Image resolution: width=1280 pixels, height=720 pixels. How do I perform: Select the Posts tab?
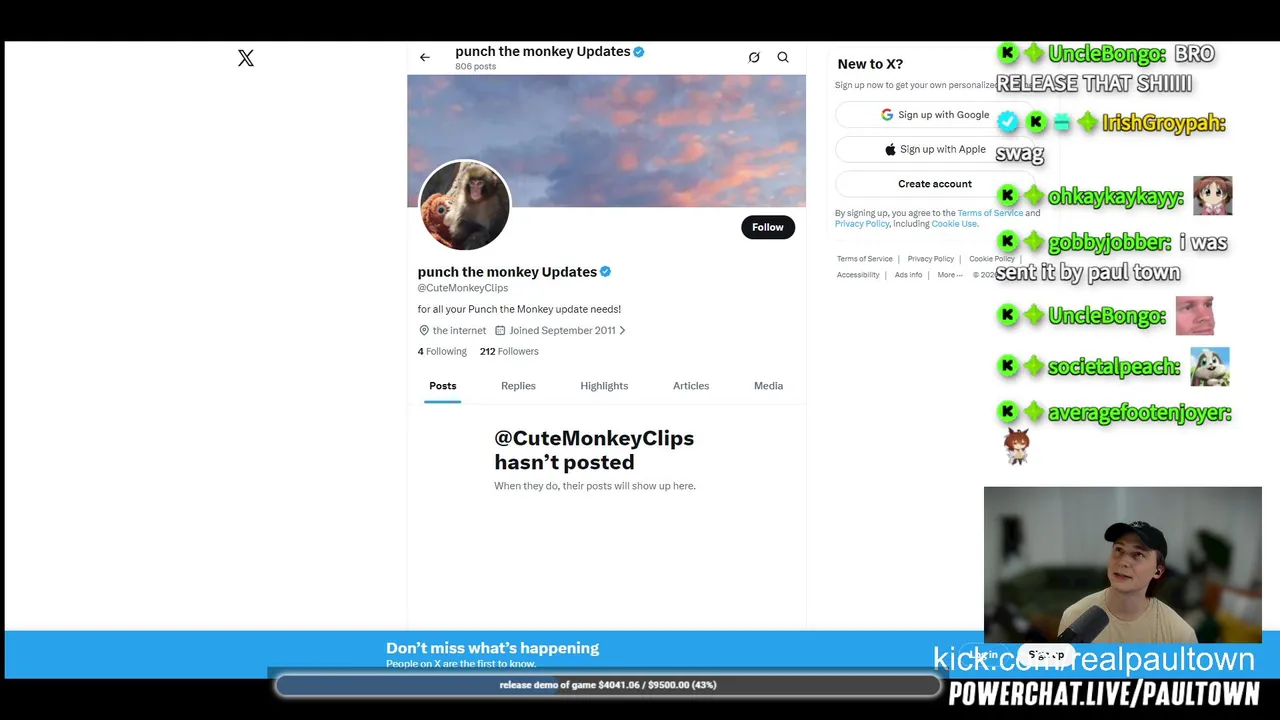tap(443, 386)
